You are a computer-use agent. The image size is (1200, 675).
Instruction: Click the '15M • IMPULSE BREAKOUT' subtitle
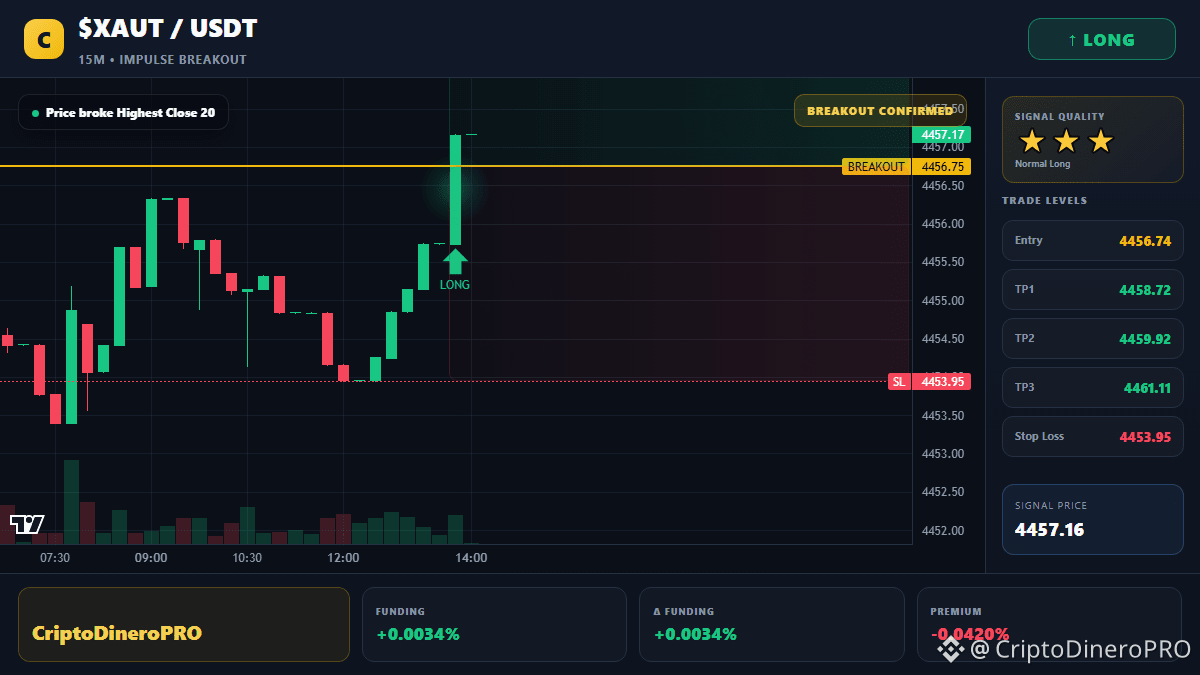(x=162, y=60)
